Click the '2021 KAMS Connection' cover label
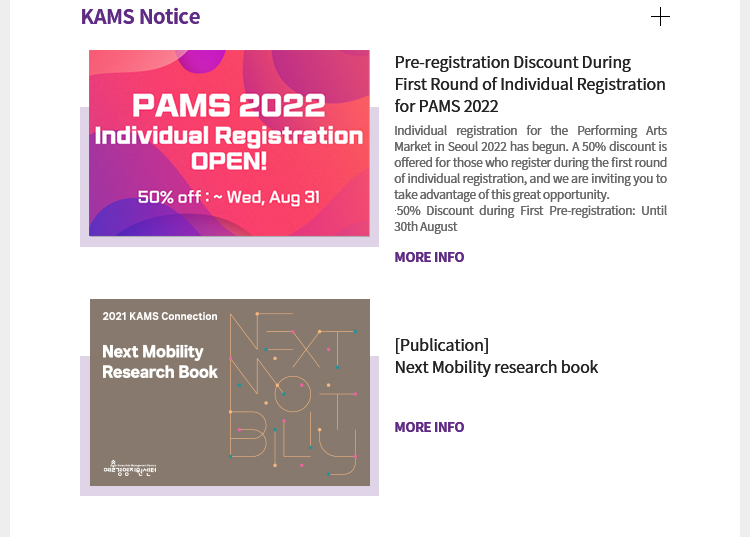The width and height of the screenshot is (750, 537). point(160,316)
